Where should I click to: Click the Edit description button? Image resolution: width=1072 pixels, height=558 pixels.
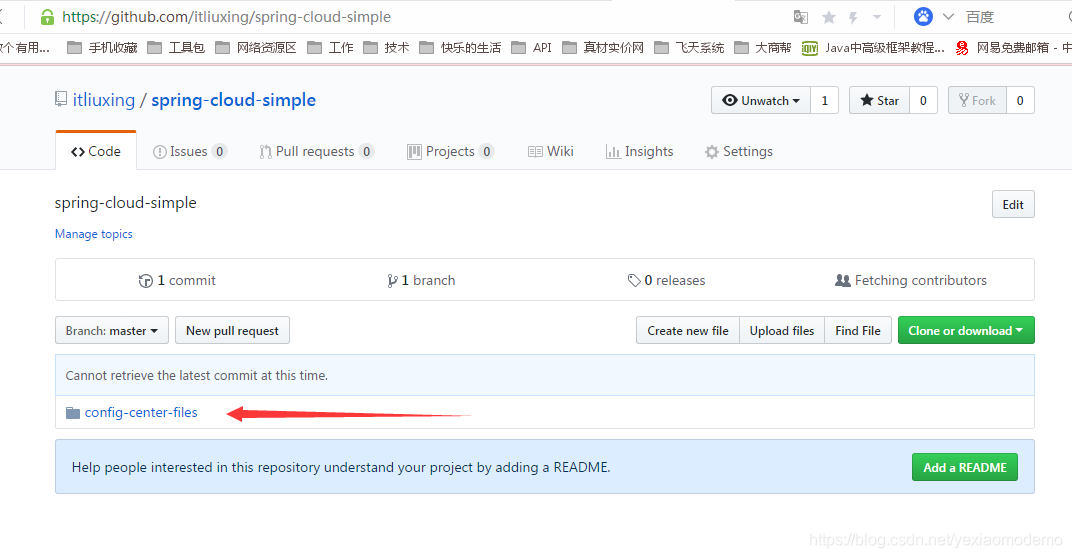[1013, 204]
